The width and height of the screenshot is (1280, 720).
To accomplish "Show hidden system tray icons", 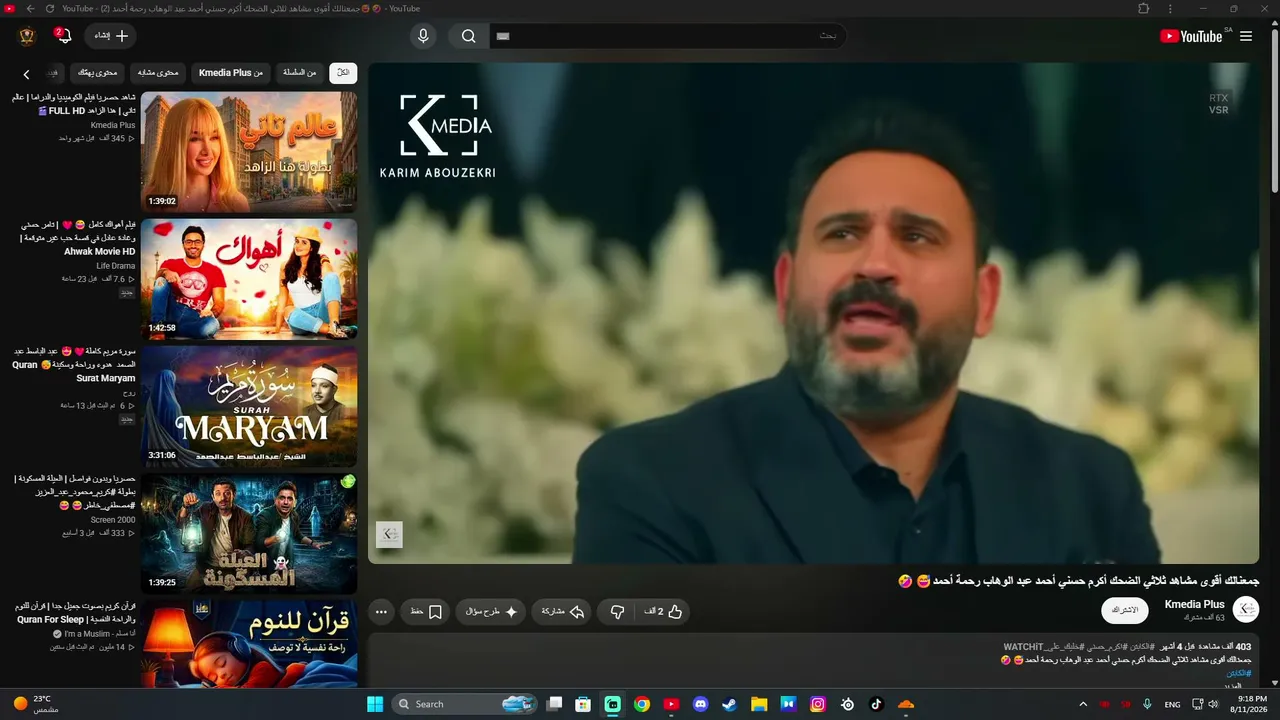I will 1083,704.
